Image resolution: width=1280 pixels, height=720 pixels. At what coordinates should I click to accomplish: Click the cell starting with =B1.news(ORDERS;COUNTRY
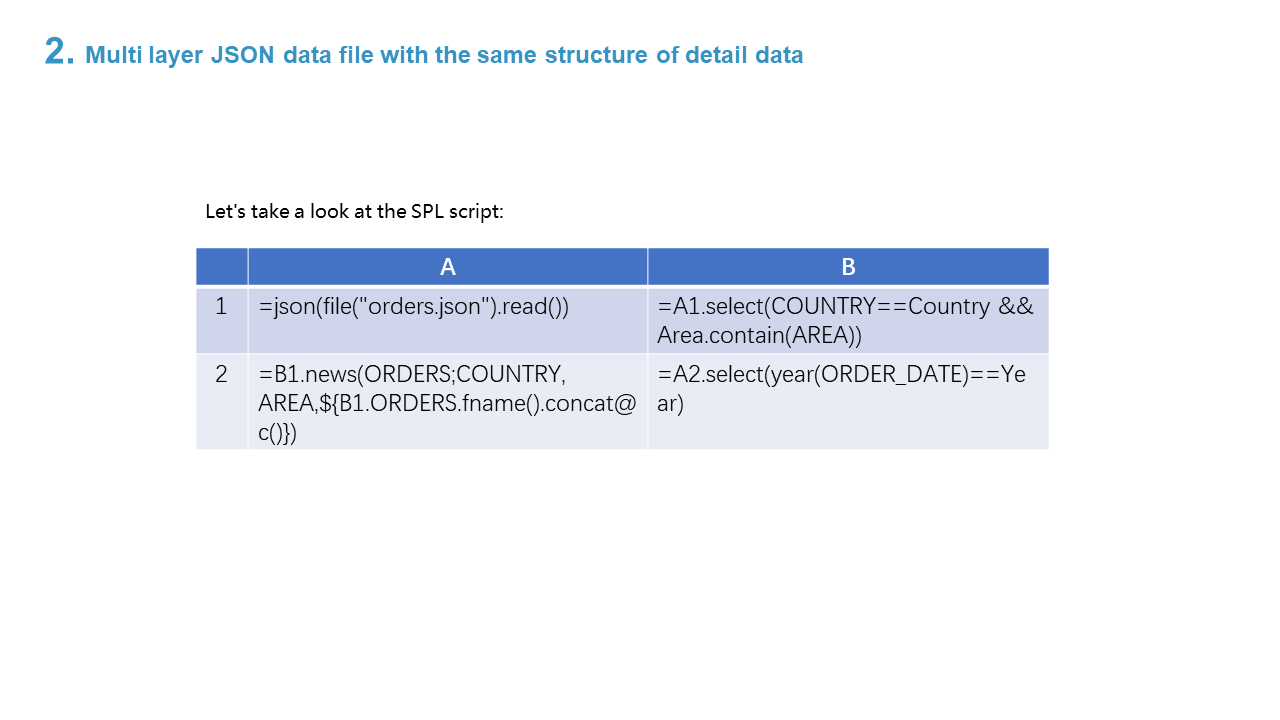pos(448,402)
